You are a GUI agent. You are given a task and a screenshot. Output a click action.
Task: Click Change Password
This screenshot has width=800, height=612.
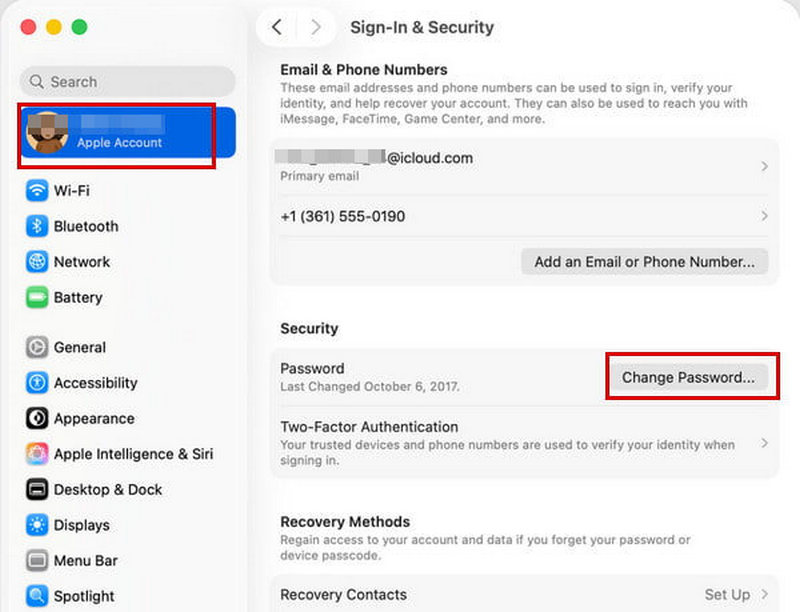(691, 377)
